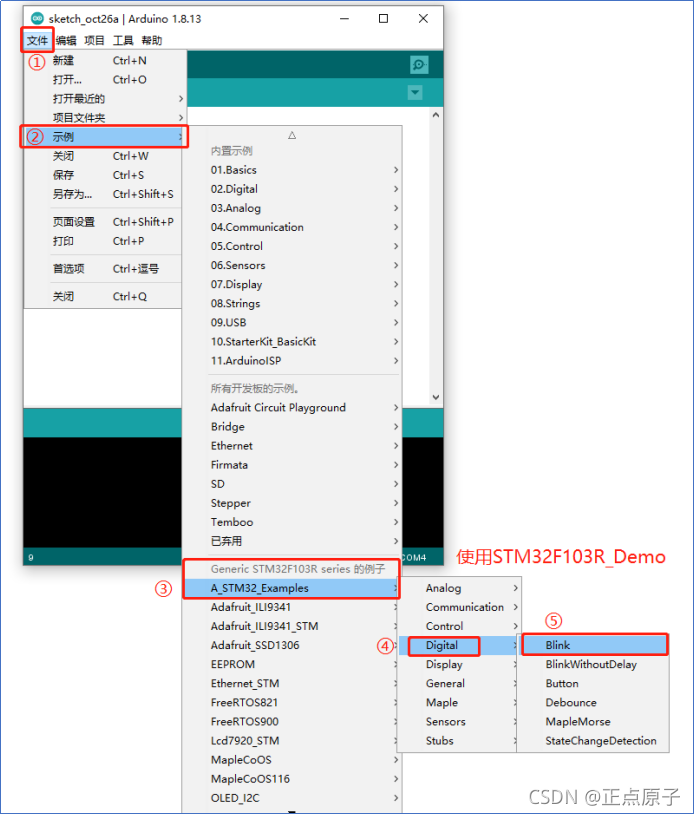
Task: Choose 打开... from the file menu
Action: click(105, 80)
